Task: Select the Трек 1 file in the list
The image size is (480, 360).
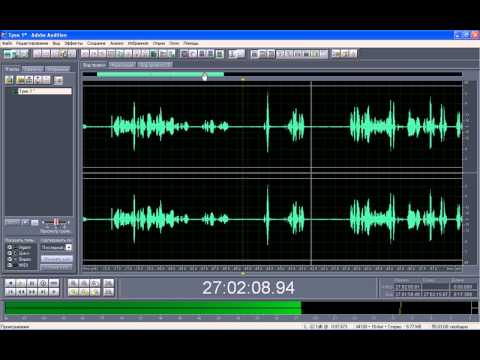Action: (45, 91)
